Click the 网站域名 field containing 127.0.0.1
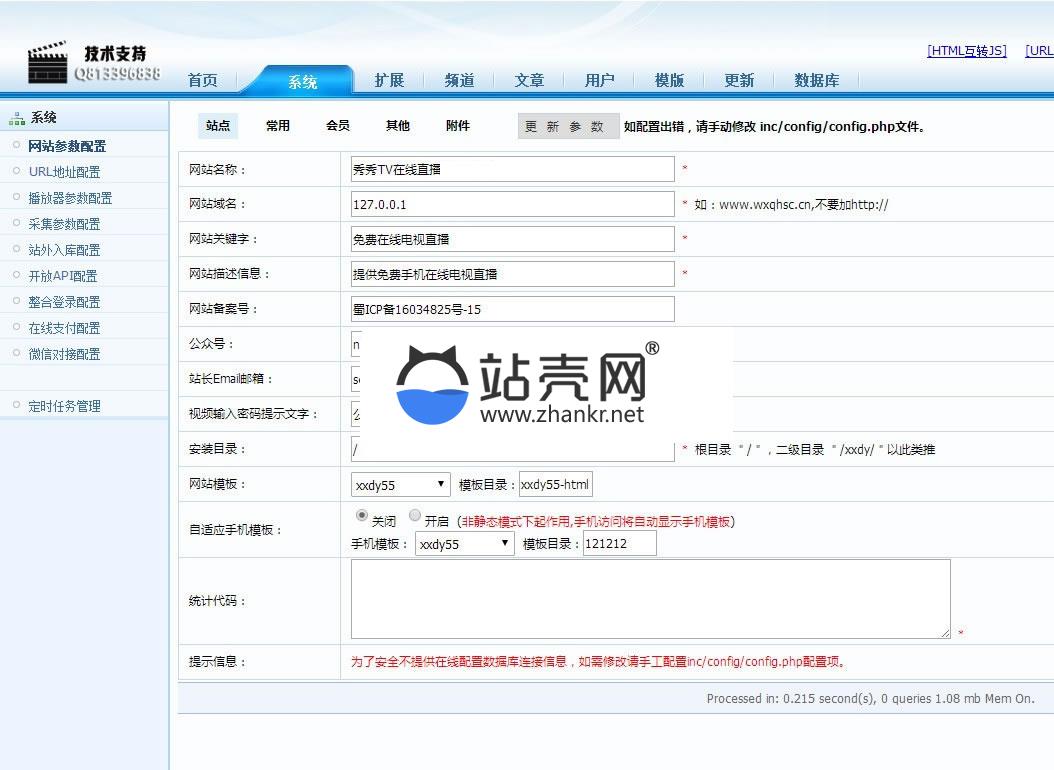 512,204
